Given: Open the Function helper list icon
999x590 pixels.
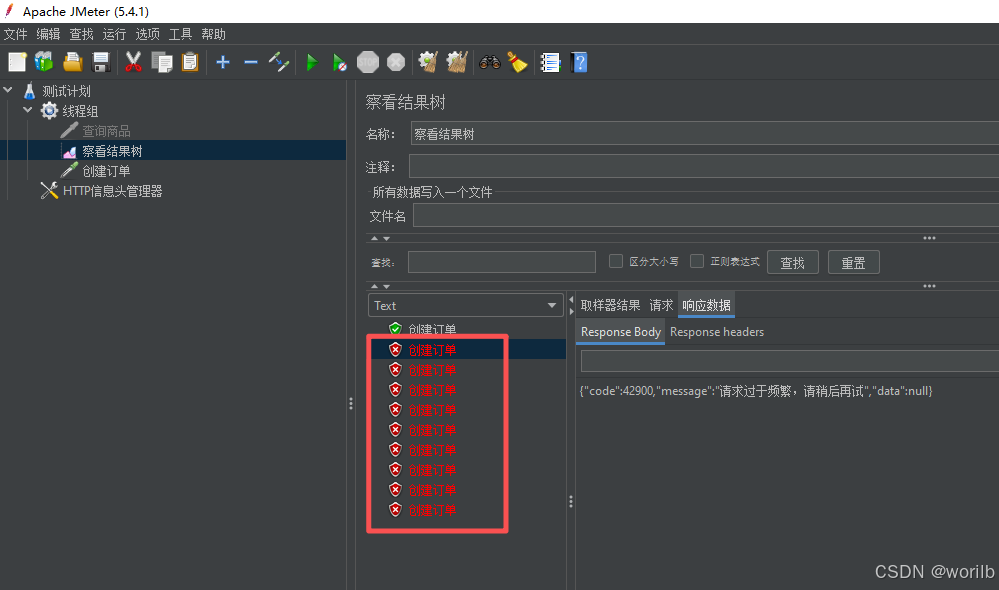Looking at the screenshot, I should point(550,62).
